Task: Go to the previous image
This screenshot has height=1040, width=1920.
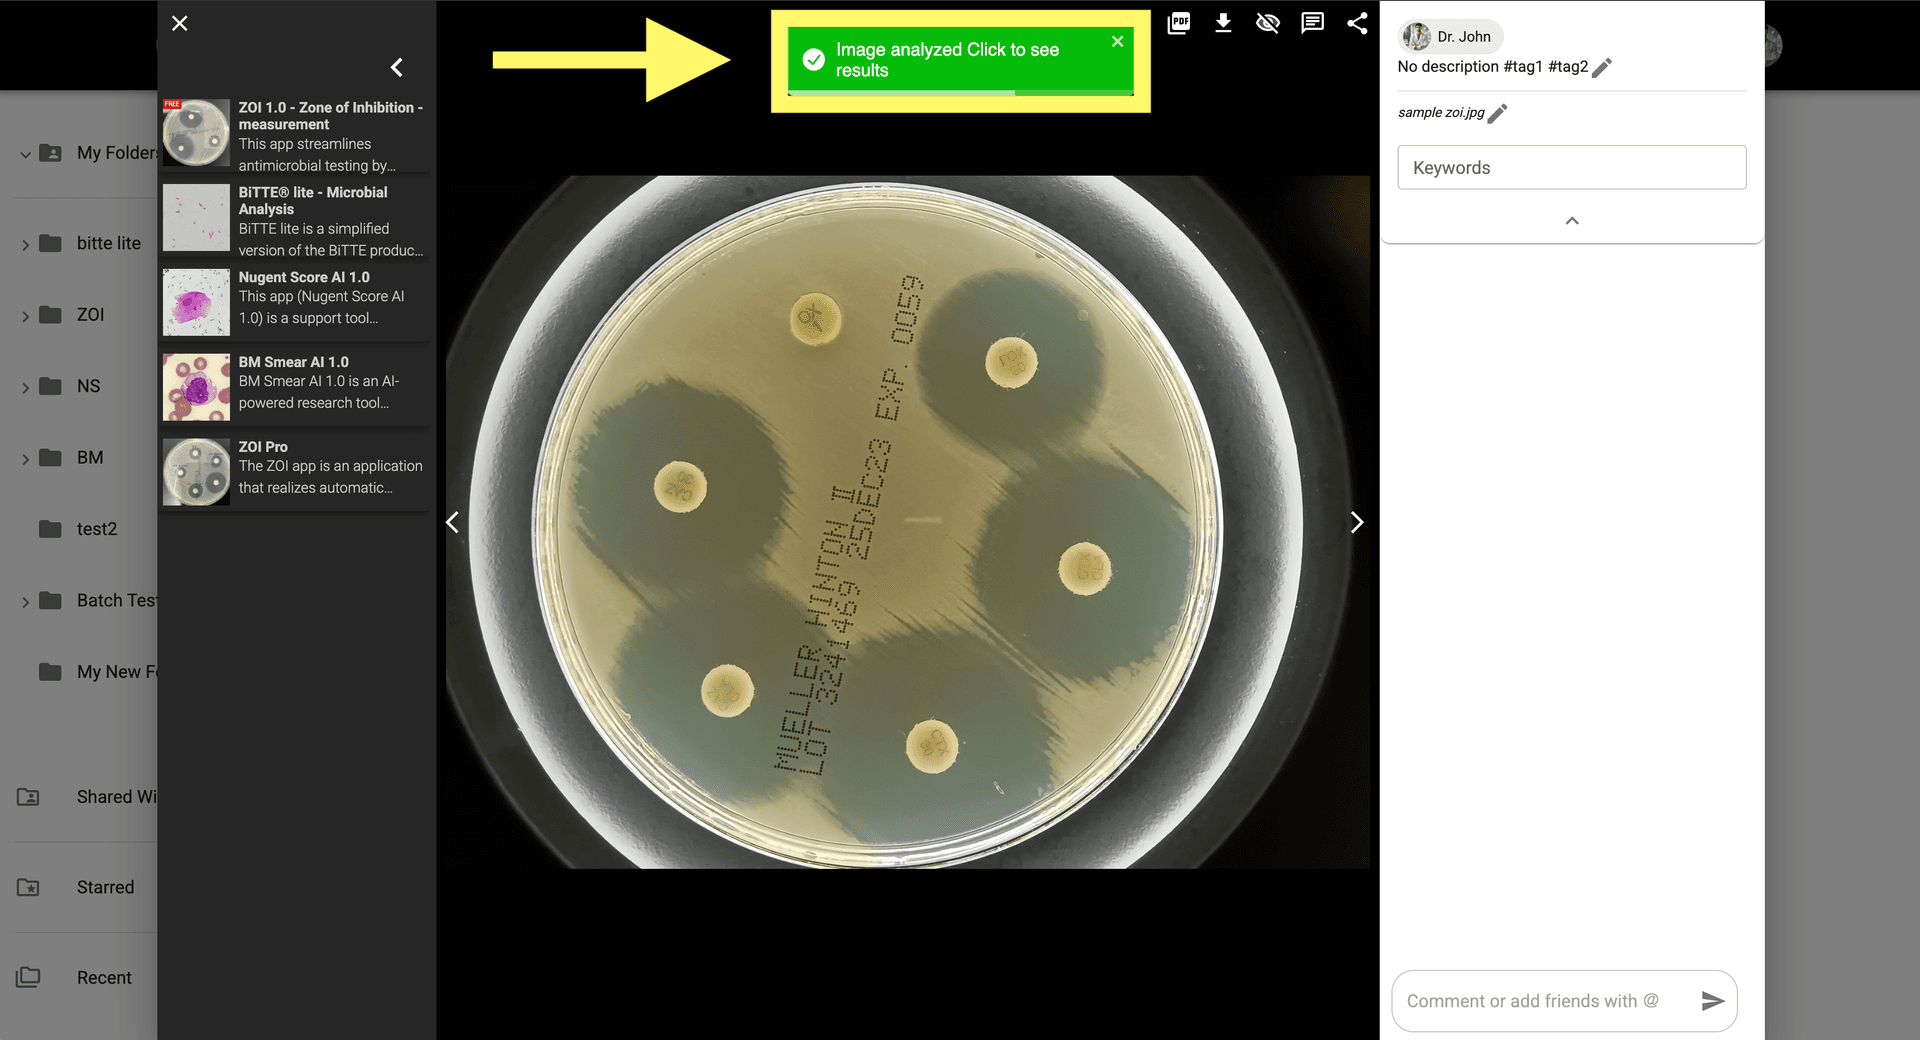Action: [x=453, y=522]
